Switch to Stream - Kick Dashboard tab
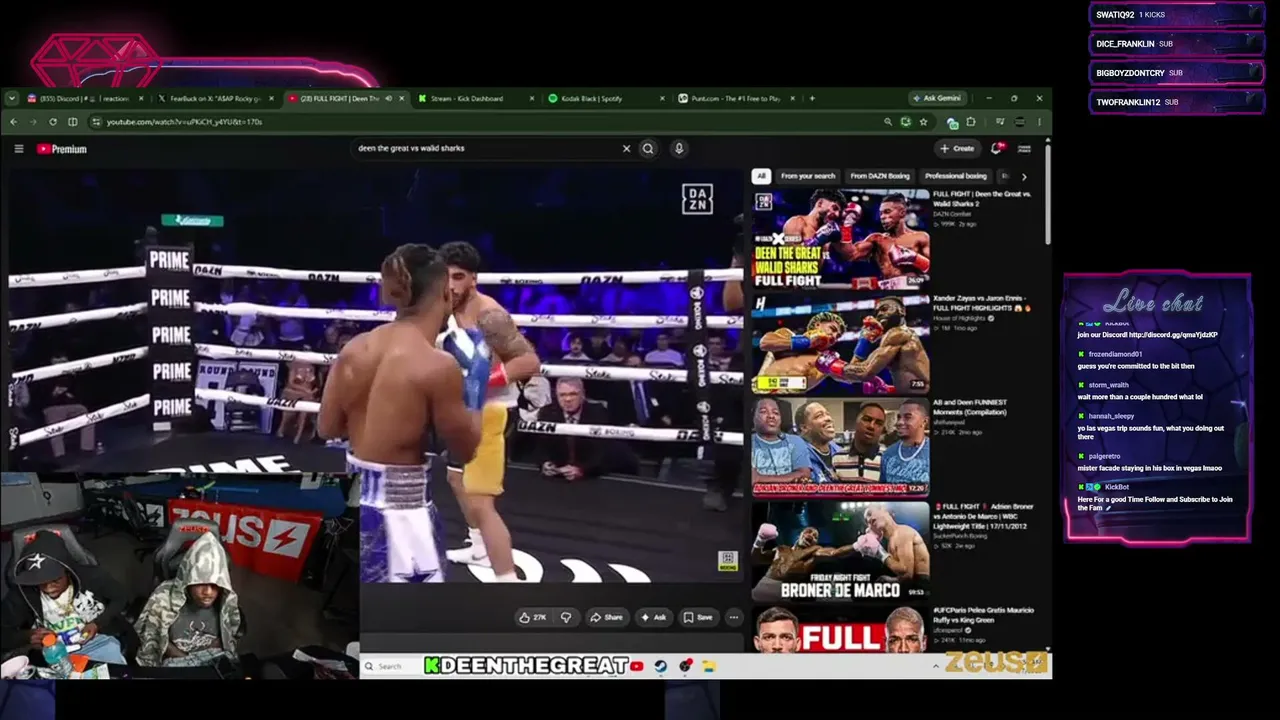Image resolution: width=1280 pixels, height=720 pixels. [476, 99]
